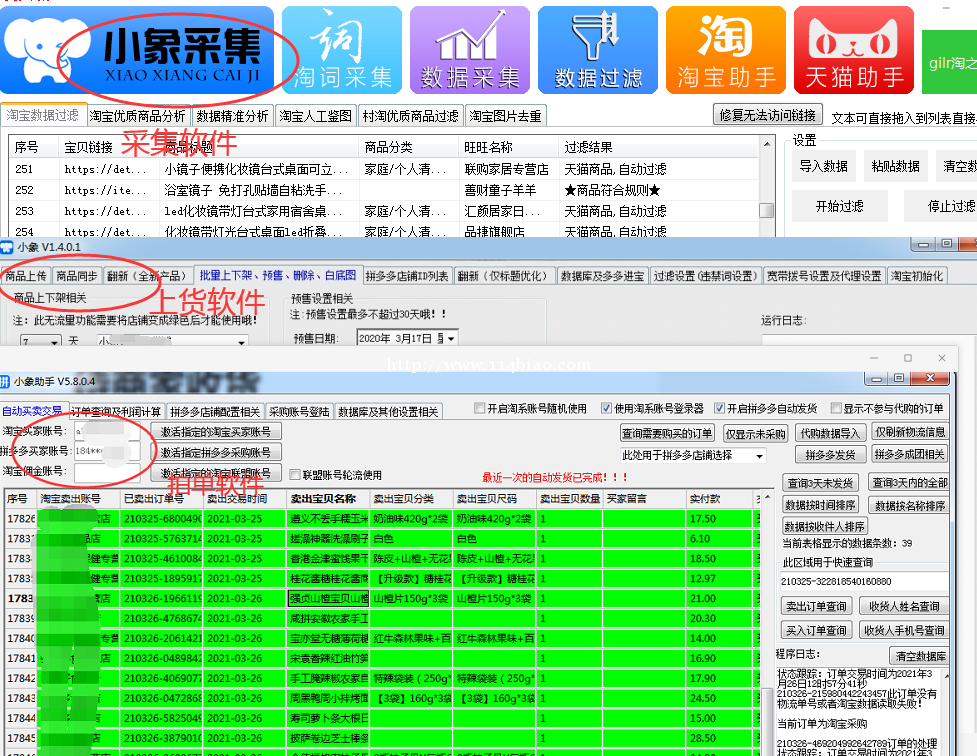The image size is (977, 756).
Task: Enable 联盟账号轮流使用 checkbox
Action: [x=295, y=475]
